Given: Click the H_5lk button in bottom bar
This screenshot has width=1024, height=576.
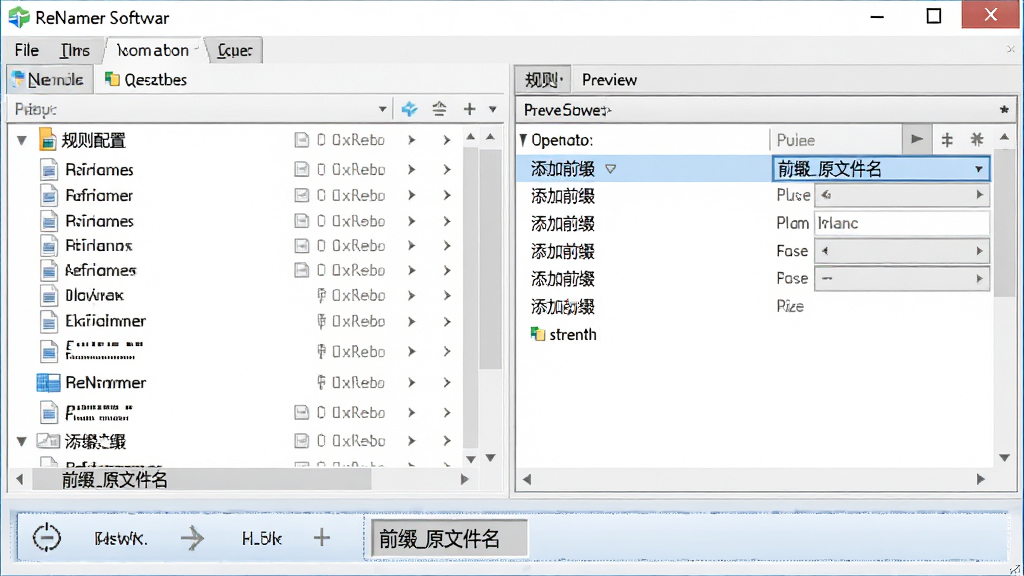Looking at the screenshot, I should coord(261,539).
